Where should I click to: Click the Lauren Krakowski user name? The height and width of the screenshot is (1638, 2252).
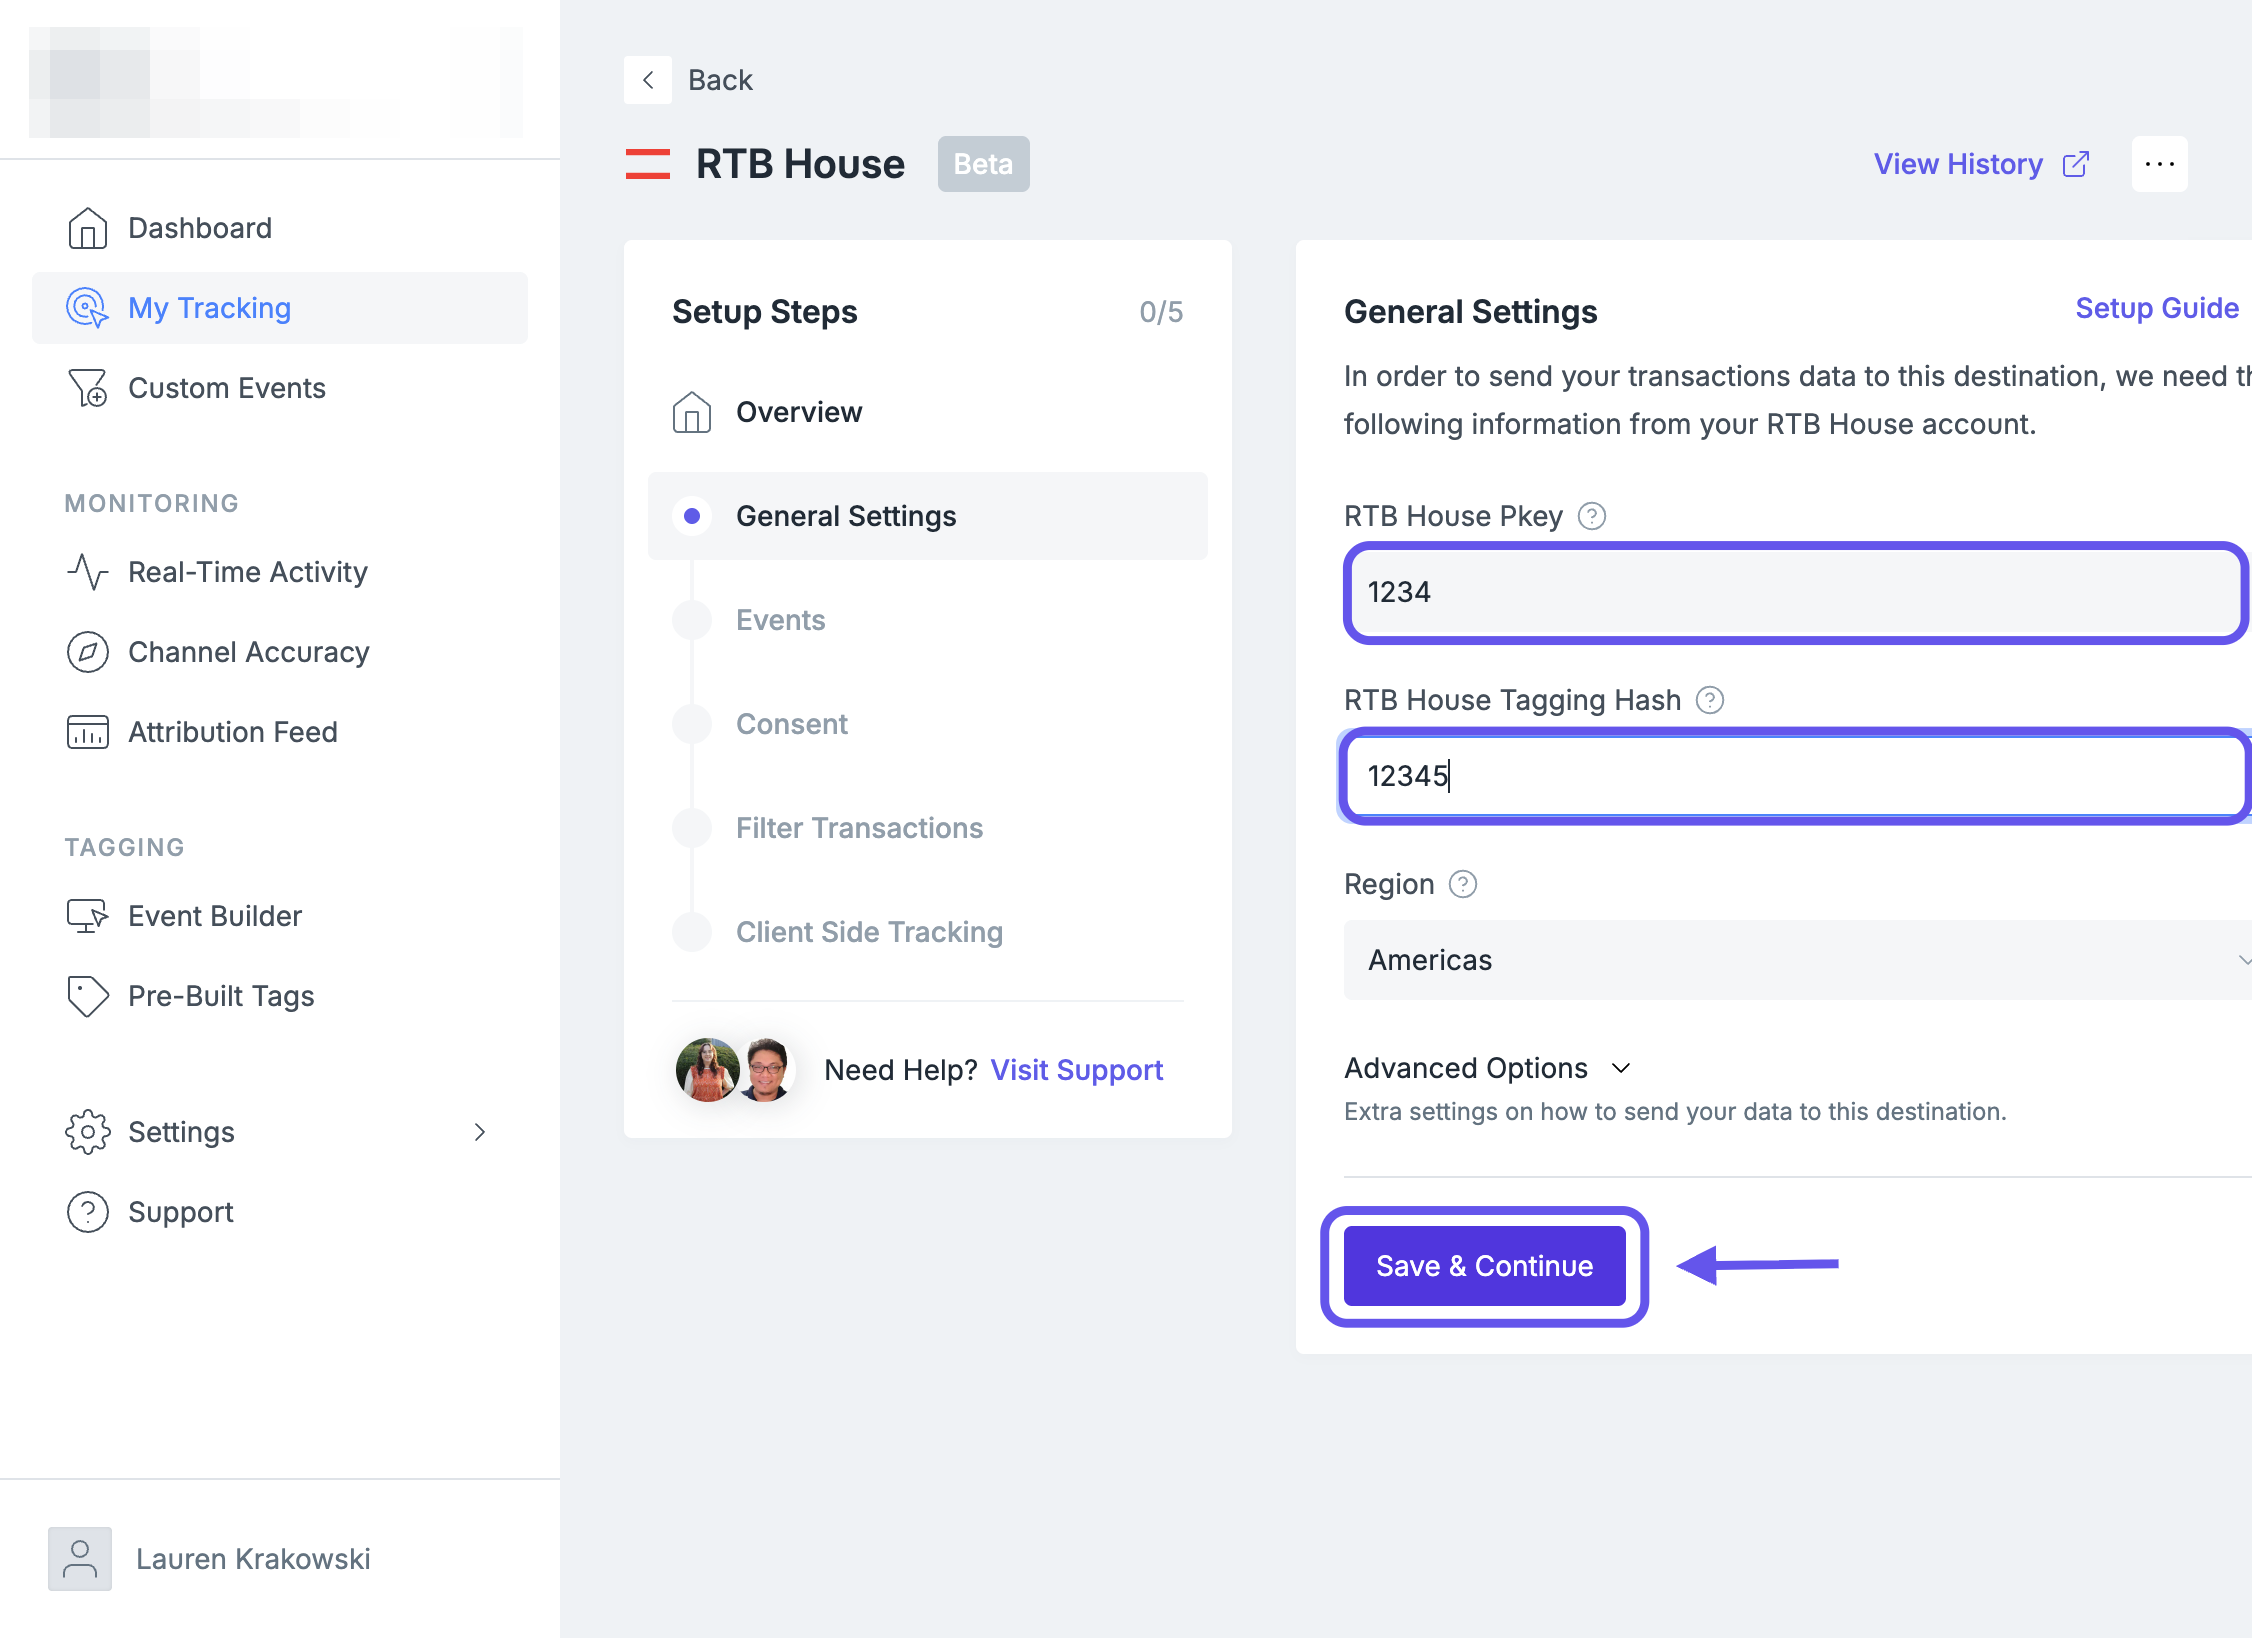(253, 1558)
